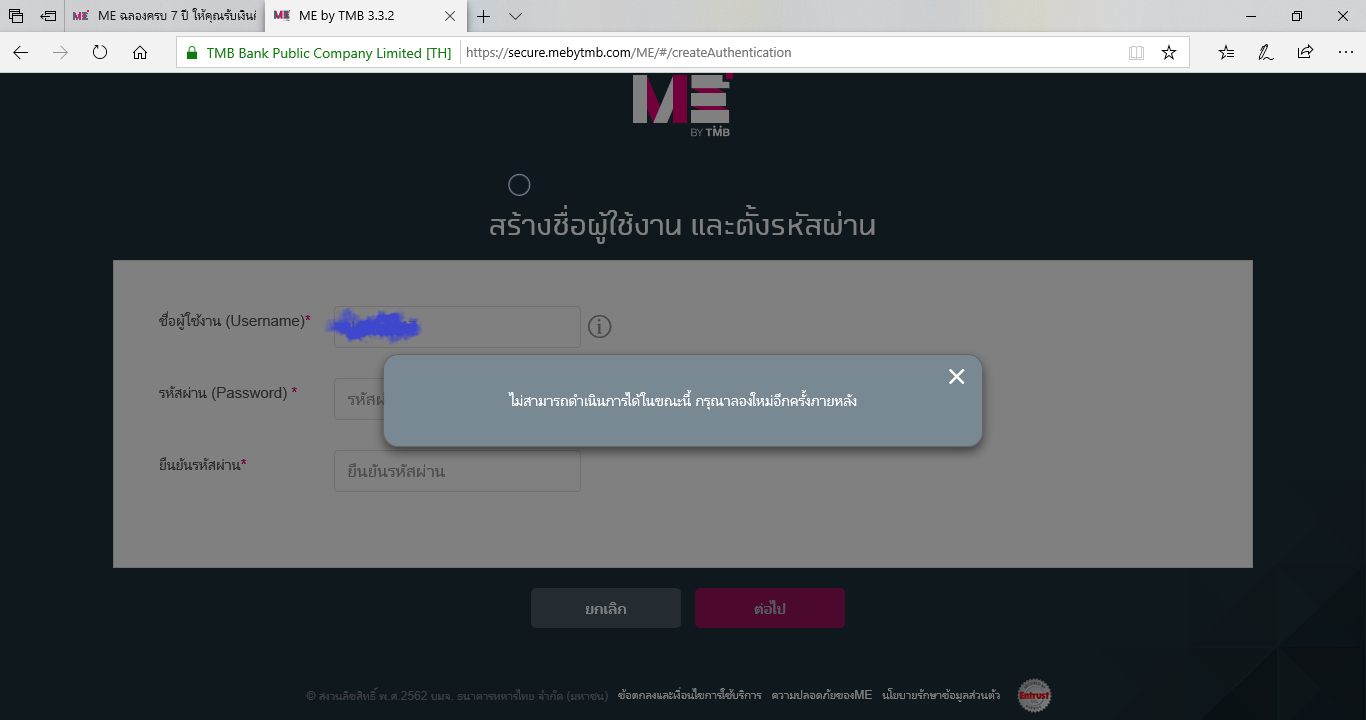This screenshot has height=720, width=1366.
Task: Open browser settings and more menu
Action: [x=1345, y=53]
